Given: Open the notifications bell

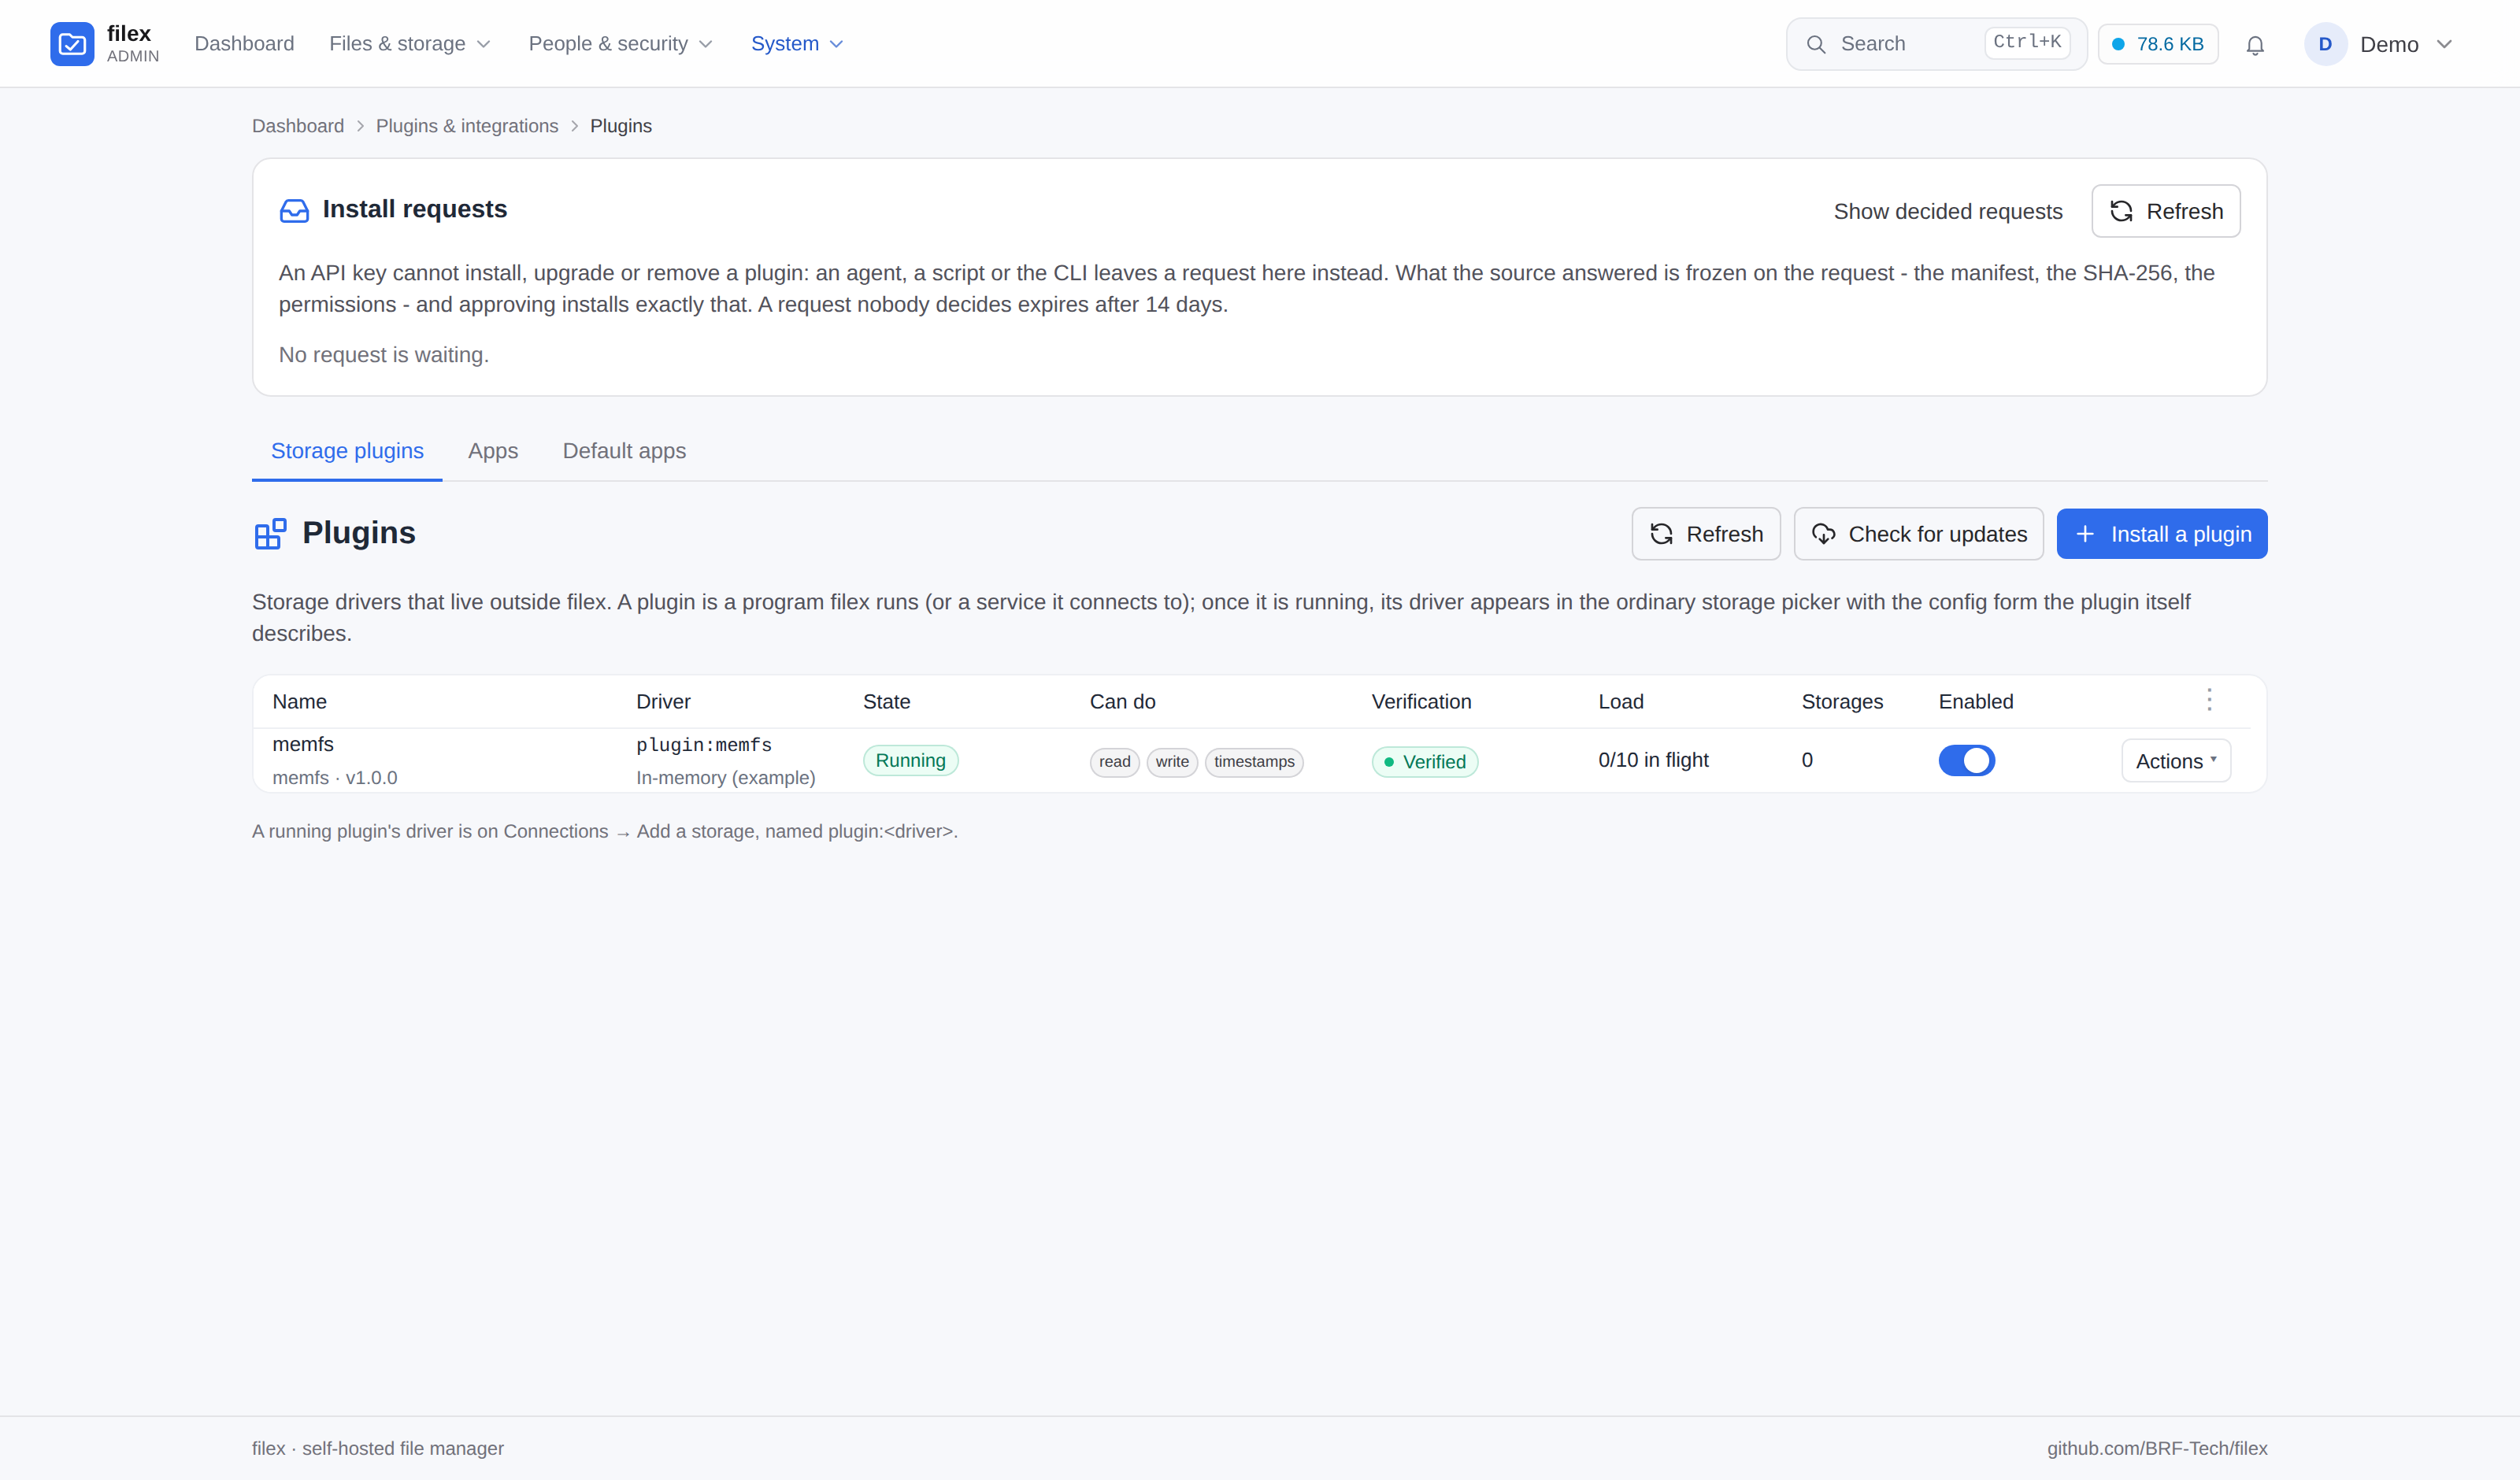Looking at the screenshot, I should pyautogui.click(x=2254, y=45).
